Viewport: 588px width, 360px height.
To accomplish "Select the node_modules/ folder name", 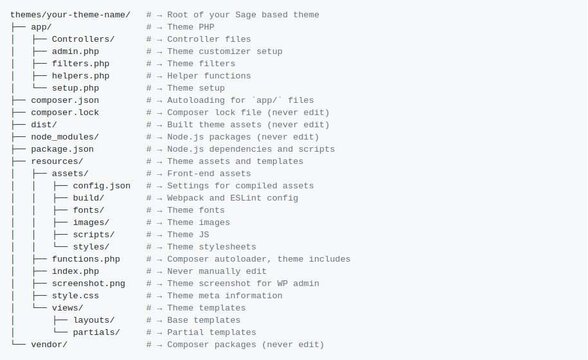I will pyautogui.click(x=65, y=137).
